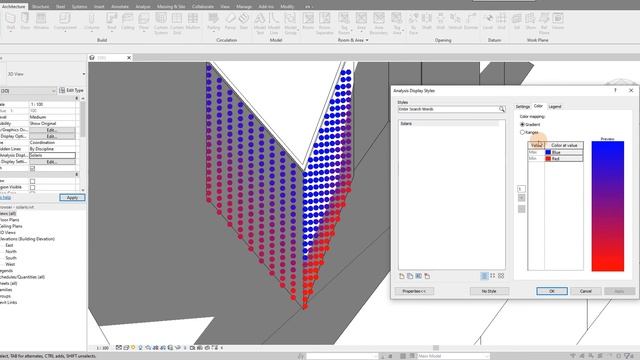Screen dimensions: 640x360
Task: Click the search magnifier icon in Styles
Action: click(502, 109)
